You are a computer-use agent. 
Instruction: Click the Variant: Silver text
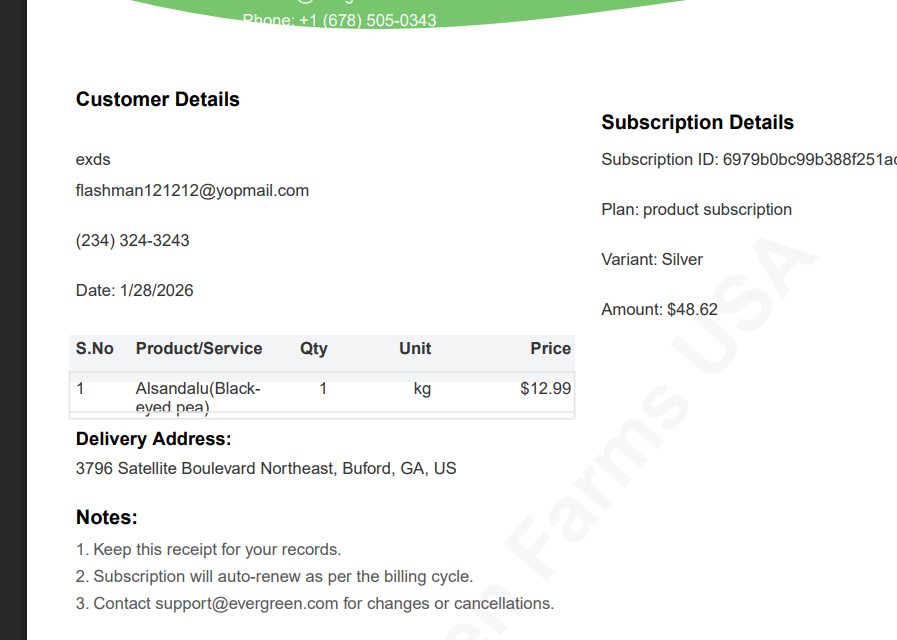click(652, 259)
